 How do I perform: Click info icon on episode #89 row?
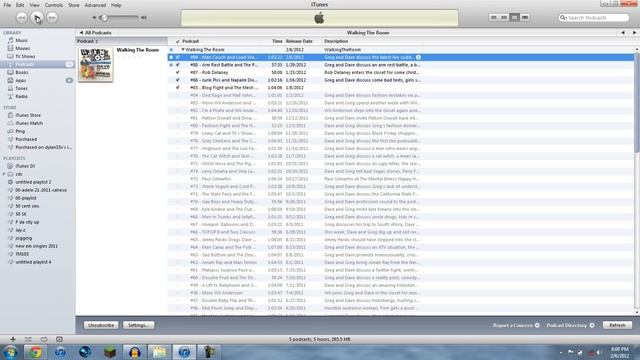(x=418, y=57)
